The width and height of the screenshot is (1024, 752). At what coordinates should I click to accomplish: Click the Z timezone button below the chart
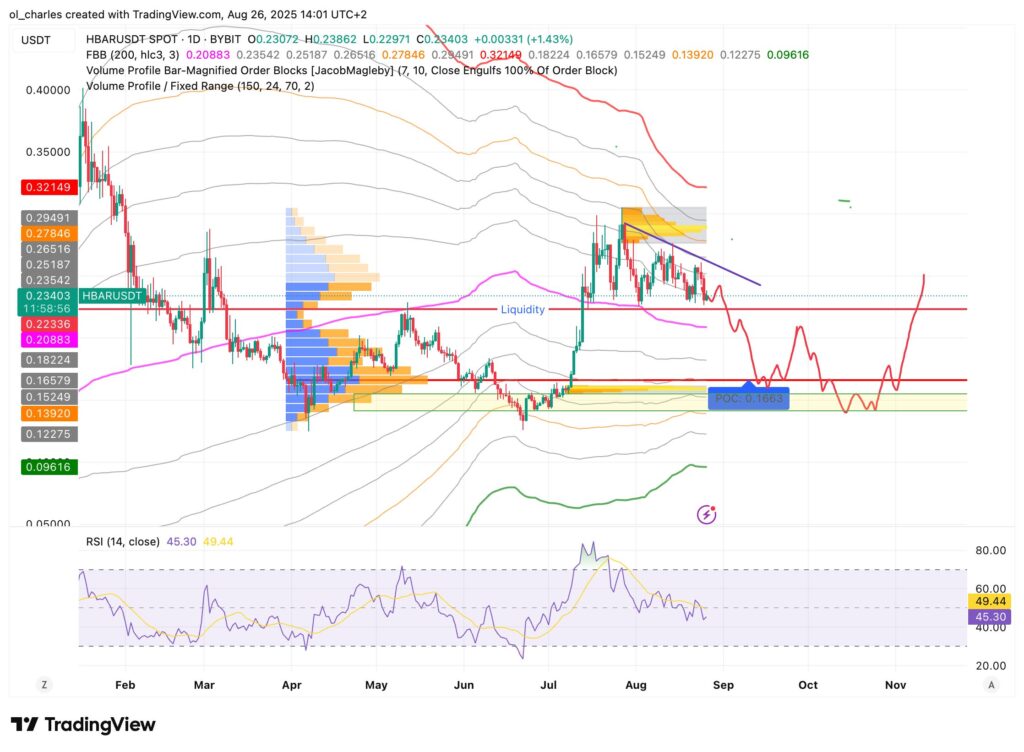coord(44,685)
